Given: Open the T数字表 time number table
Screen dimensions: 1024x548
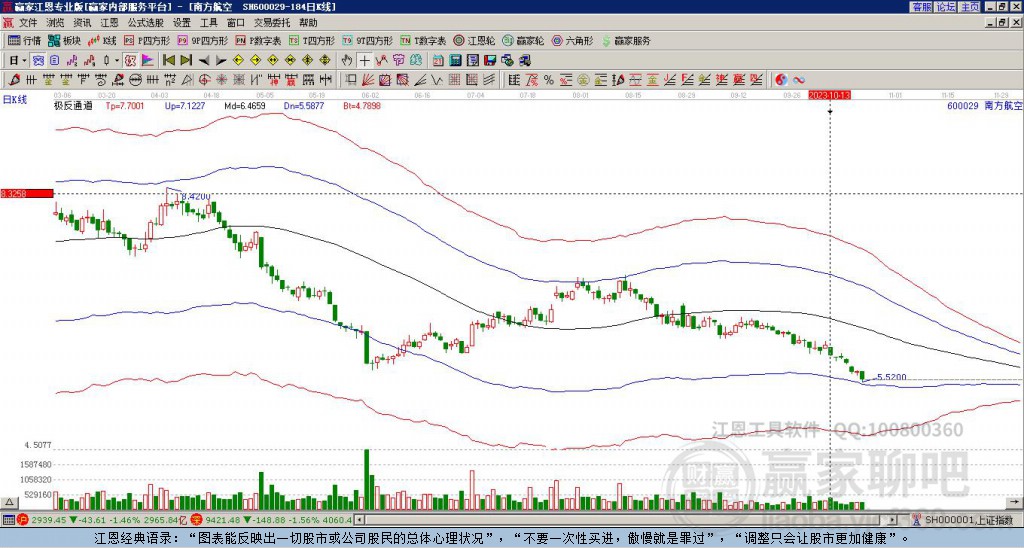Looking at the screenshot, I should coord(423,40).
